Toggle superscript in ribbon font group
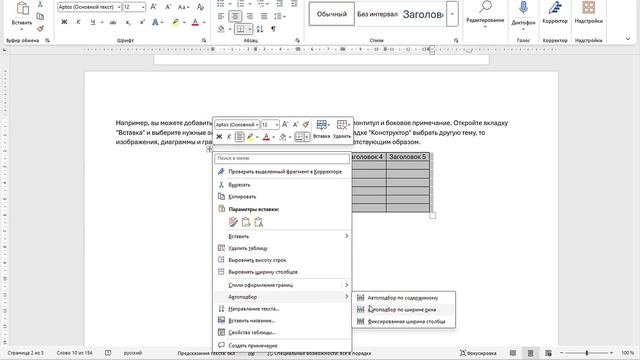 (142, 22)
